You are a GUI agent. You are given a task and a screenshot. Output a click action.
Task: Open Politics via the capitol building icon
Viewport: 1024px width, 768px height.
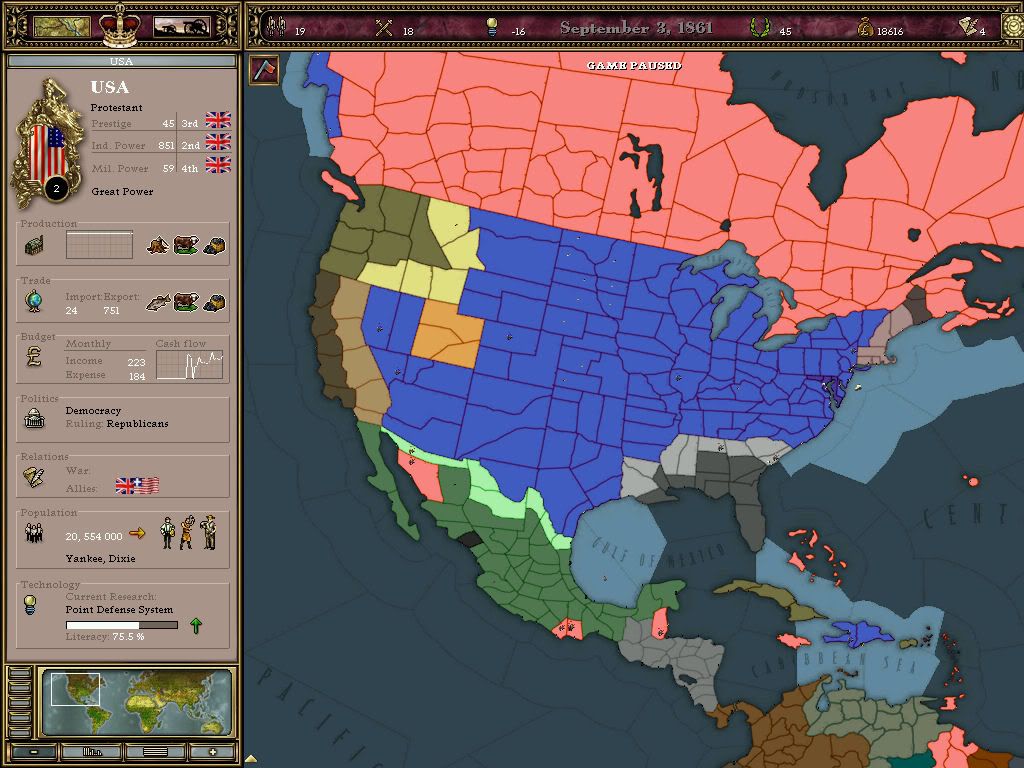[x=34, y=418]
